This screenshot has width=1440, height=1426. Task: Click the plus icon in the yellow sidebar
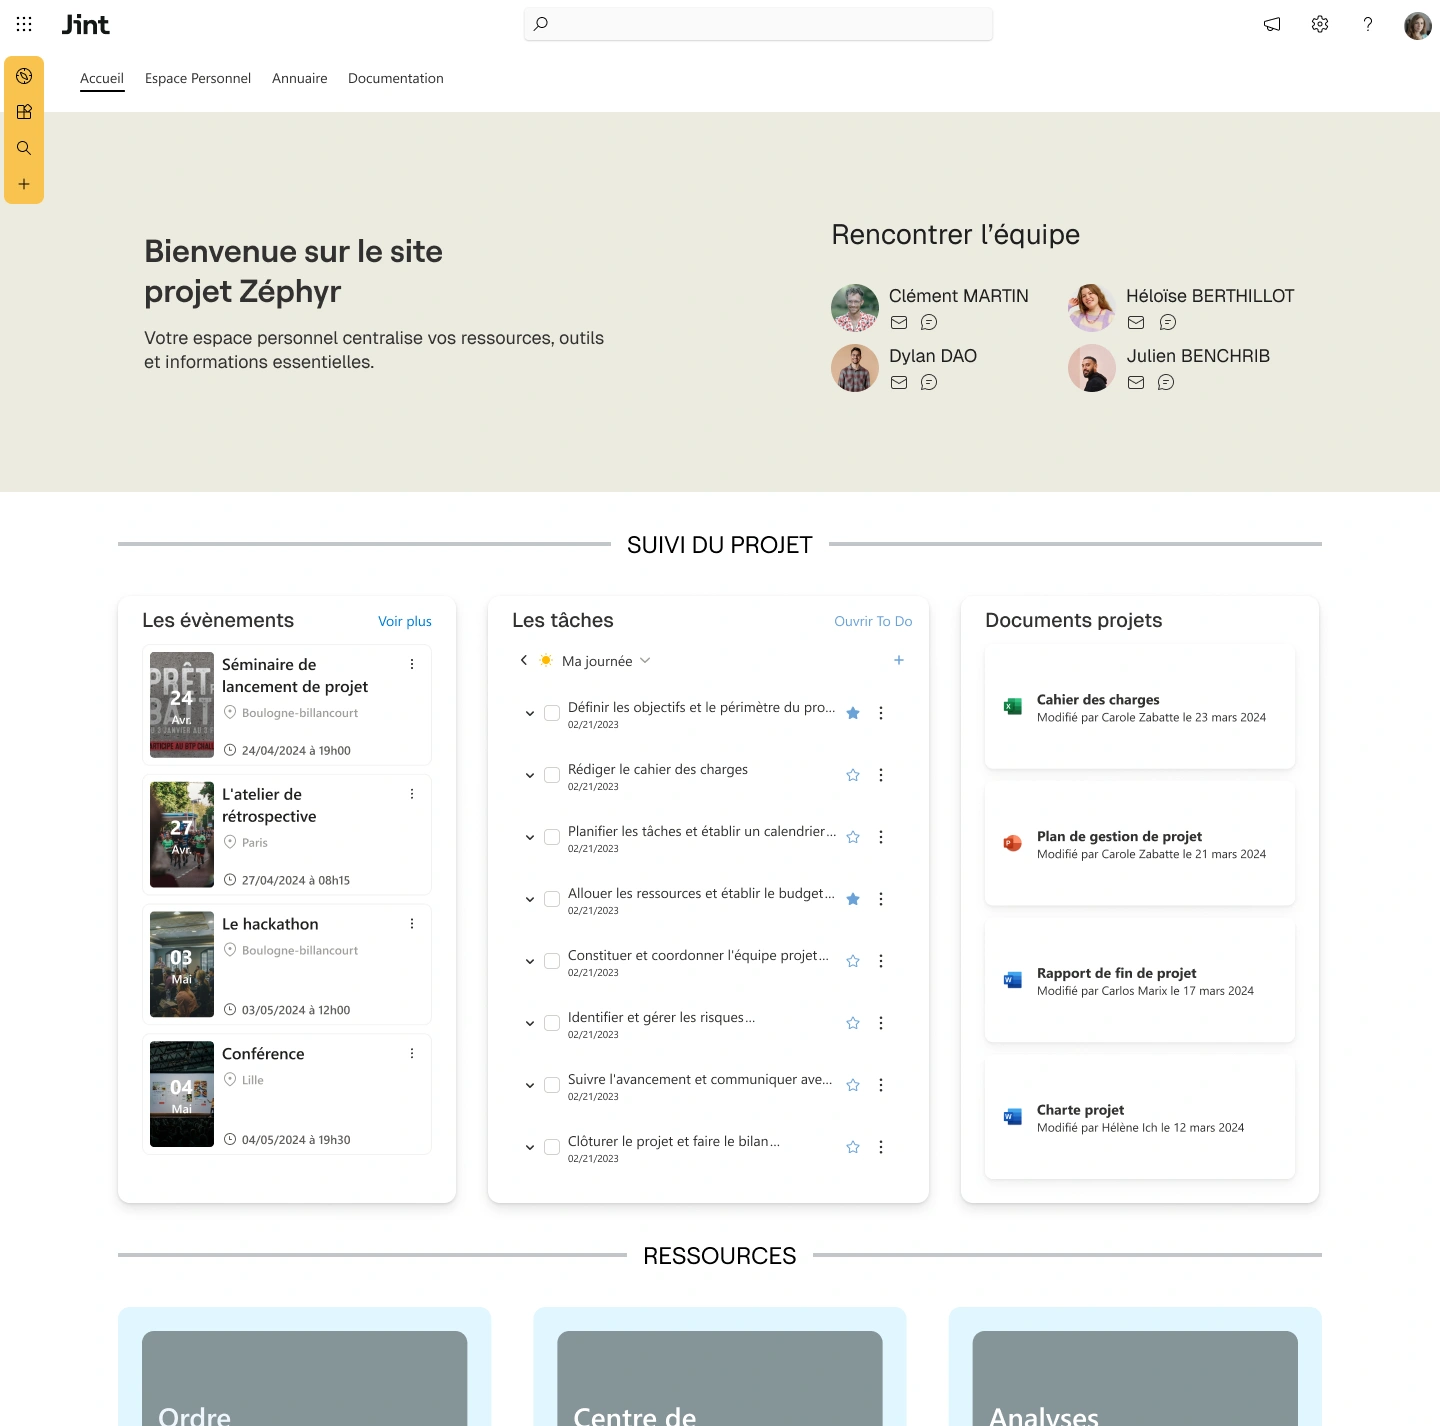coord(24,184)
